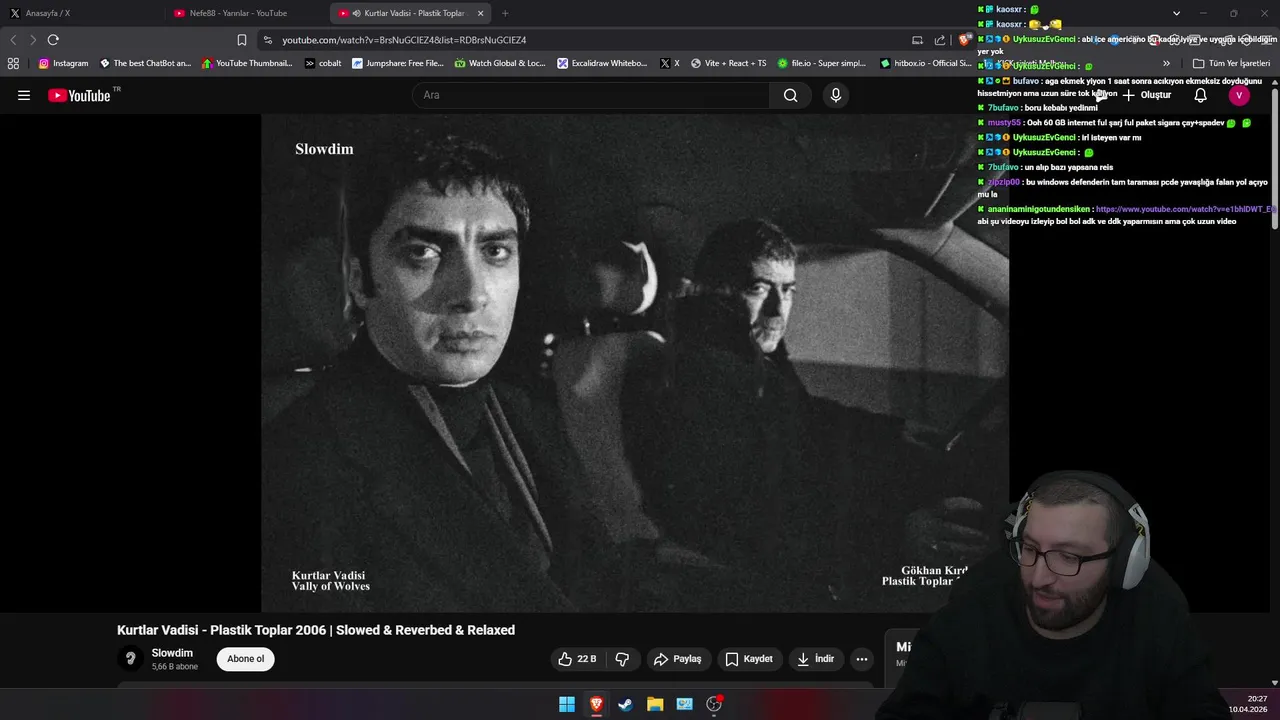1280x720 pixels.
Task: Save video with Kaydet button
Action: 749,659
